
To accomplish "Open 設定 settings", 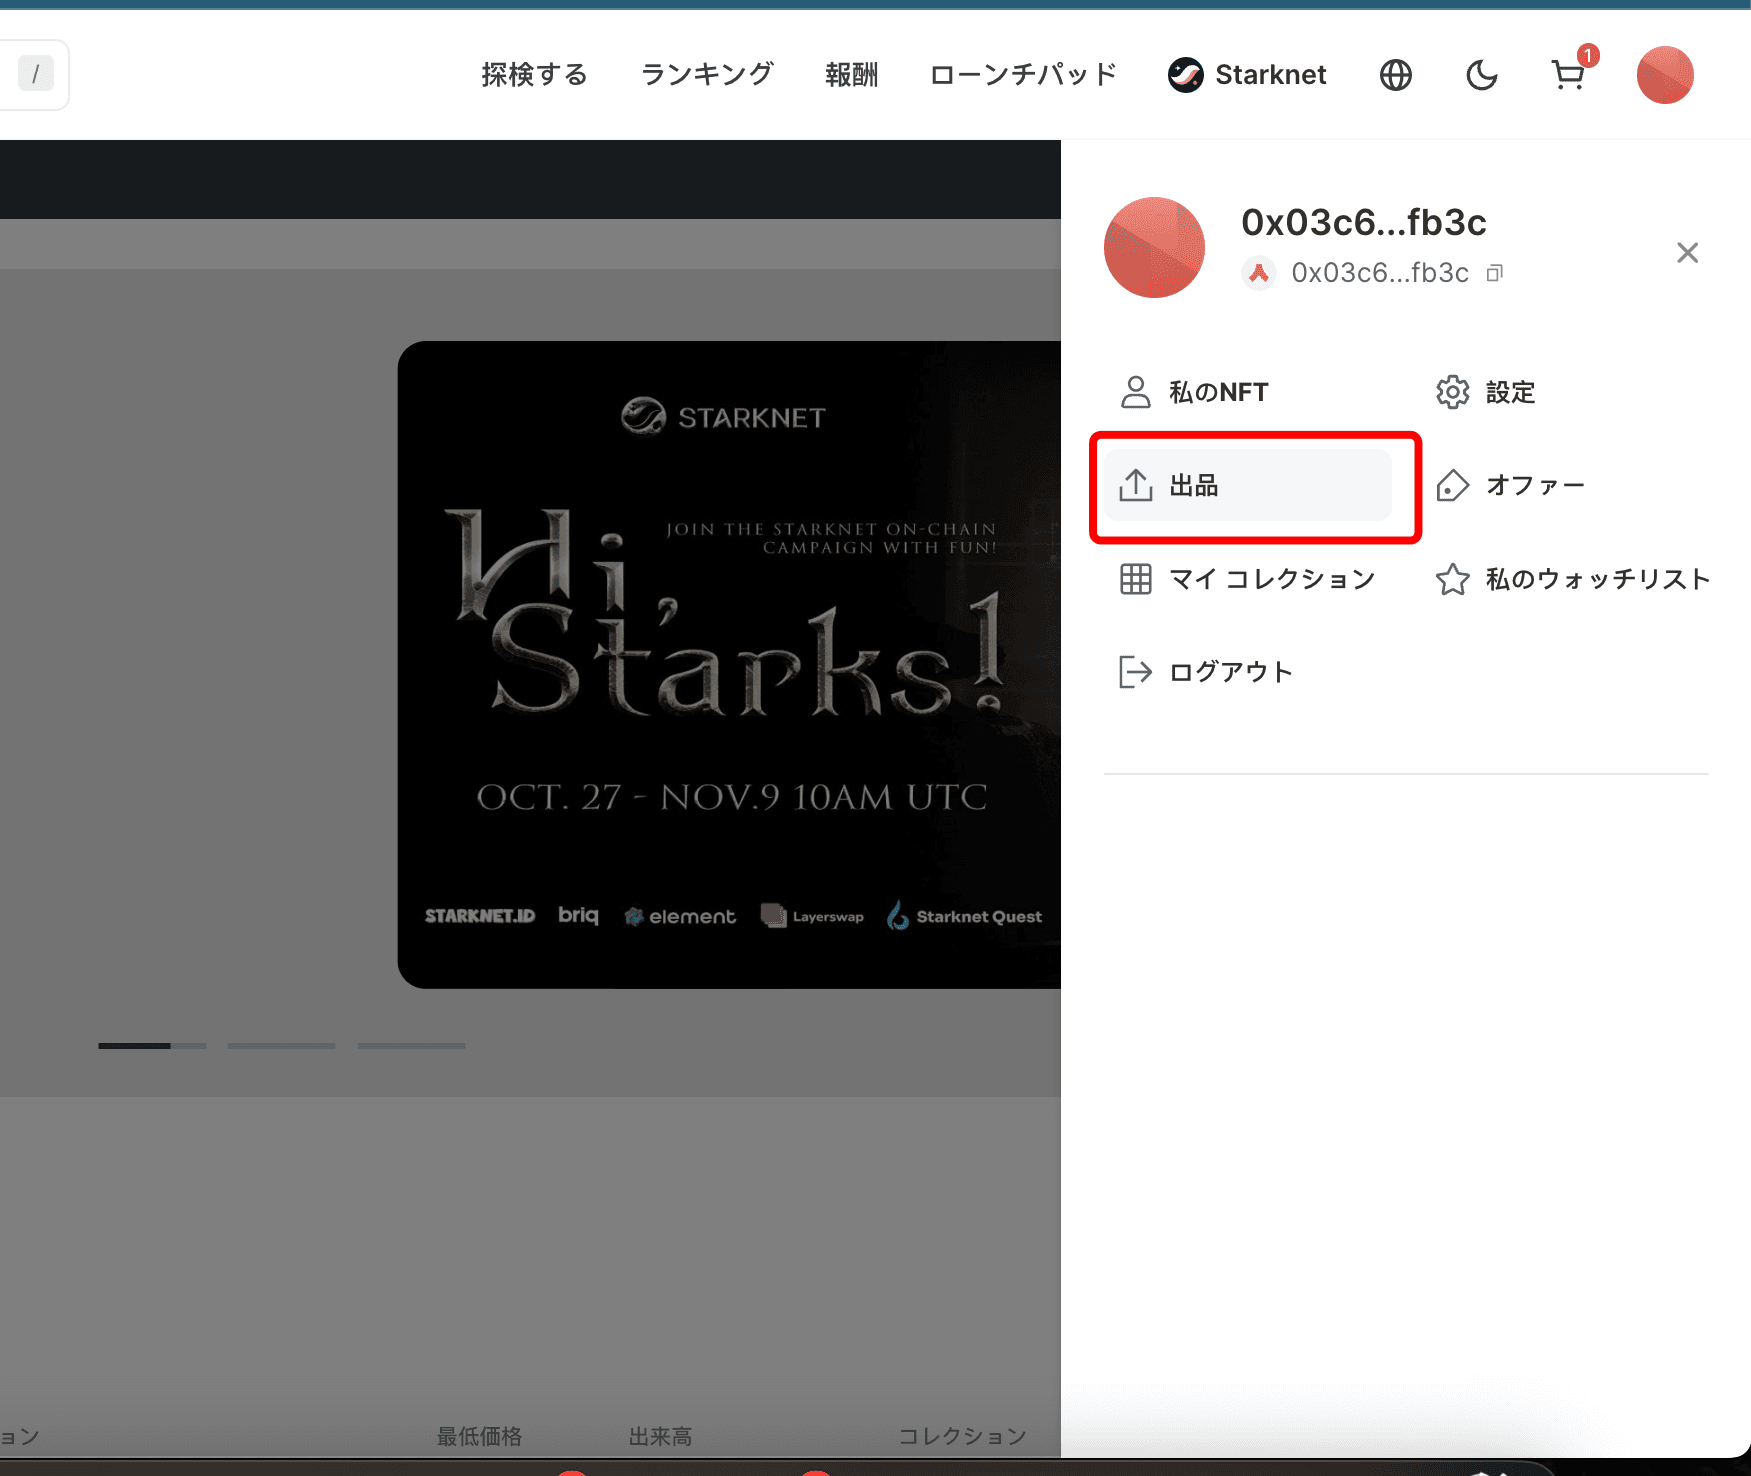I will pyautogui.click(x=1486, y=392).
